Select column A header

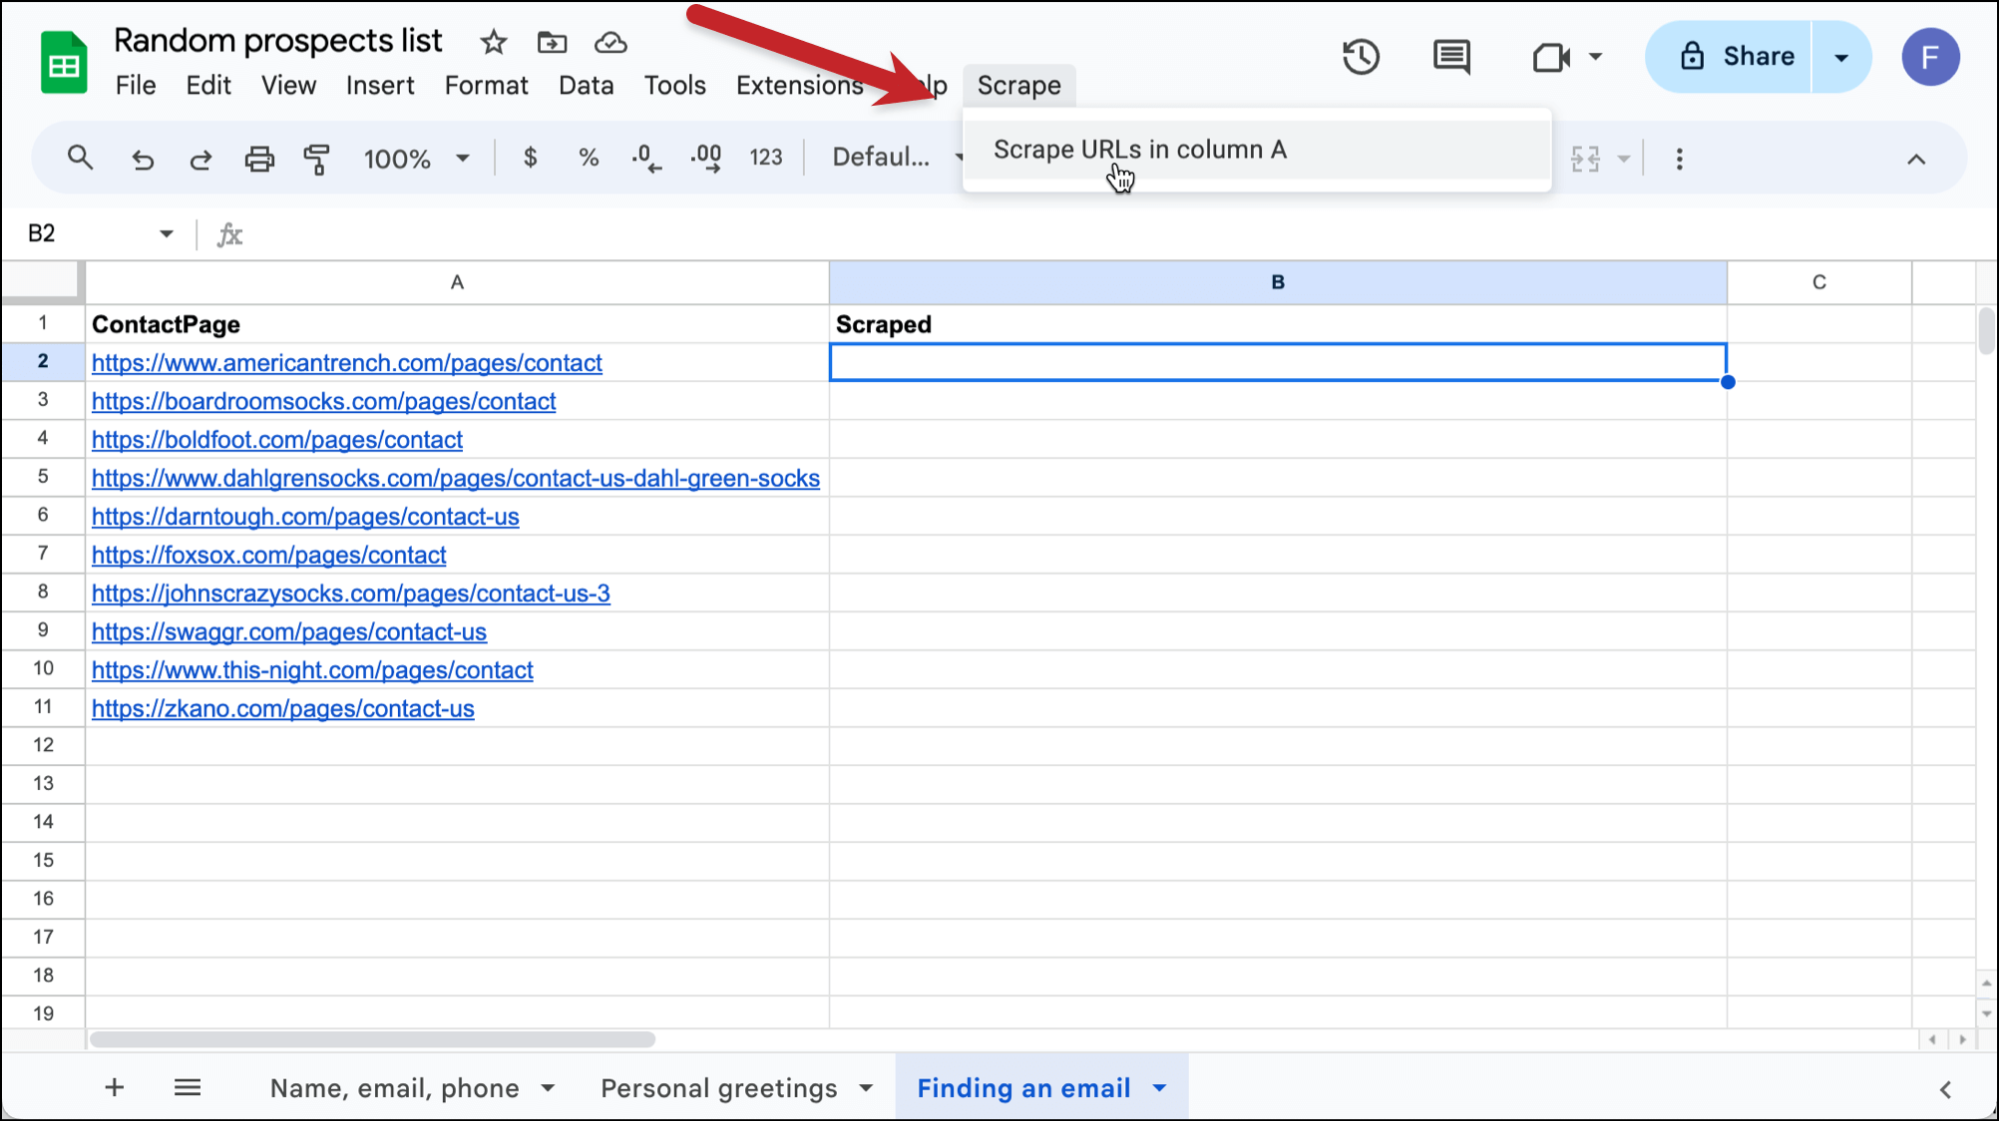point(457,283)
